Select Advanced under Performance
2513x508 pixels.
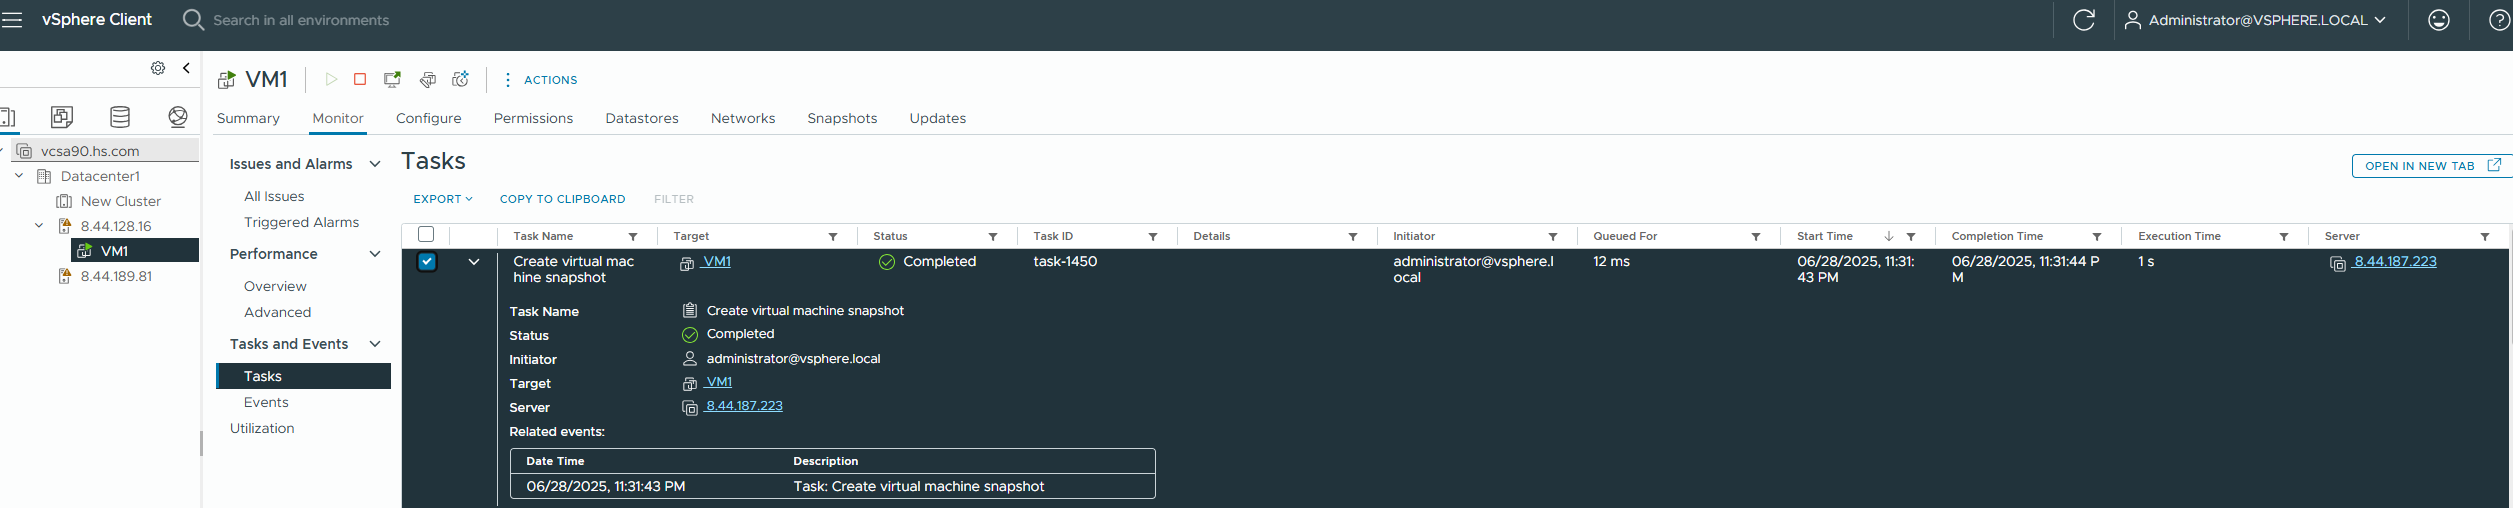(x=277, y=313)
